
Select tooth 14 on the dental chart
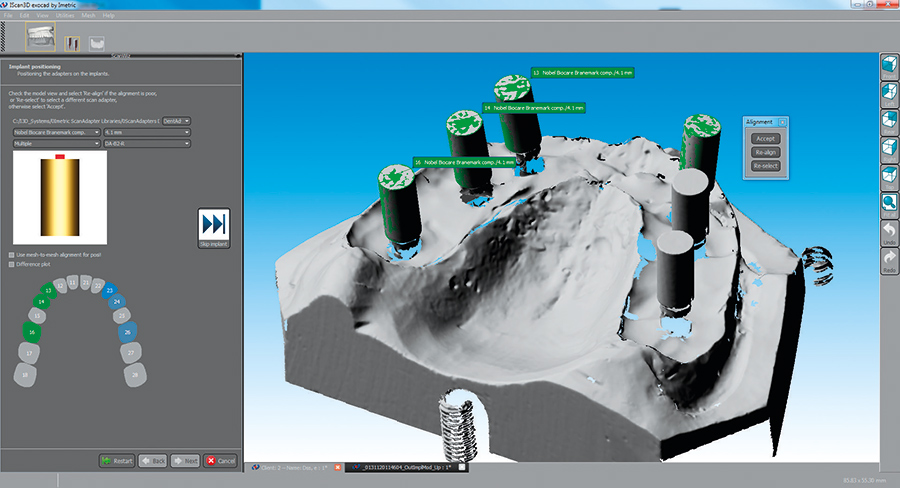click(41, 301)
